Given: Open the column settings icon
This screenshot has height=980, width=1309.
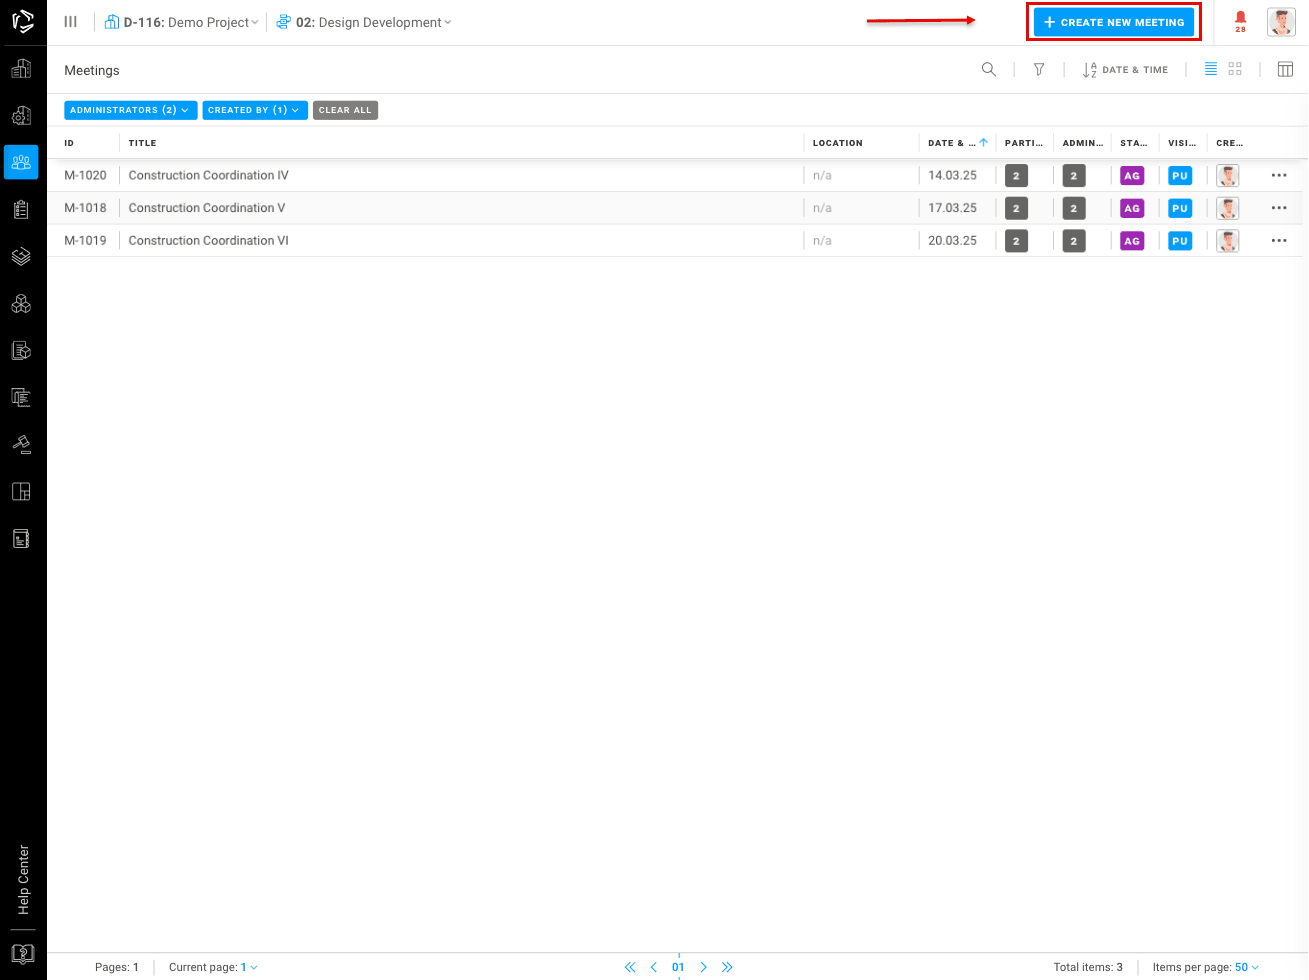Looking at the screenshot, I should pos(1285,70).
